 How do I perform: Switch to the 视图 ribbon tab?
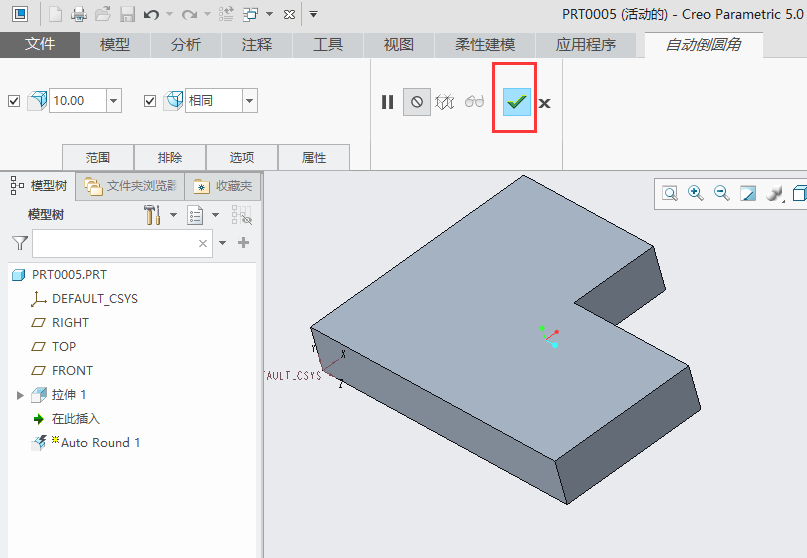[x=399, y=45]
